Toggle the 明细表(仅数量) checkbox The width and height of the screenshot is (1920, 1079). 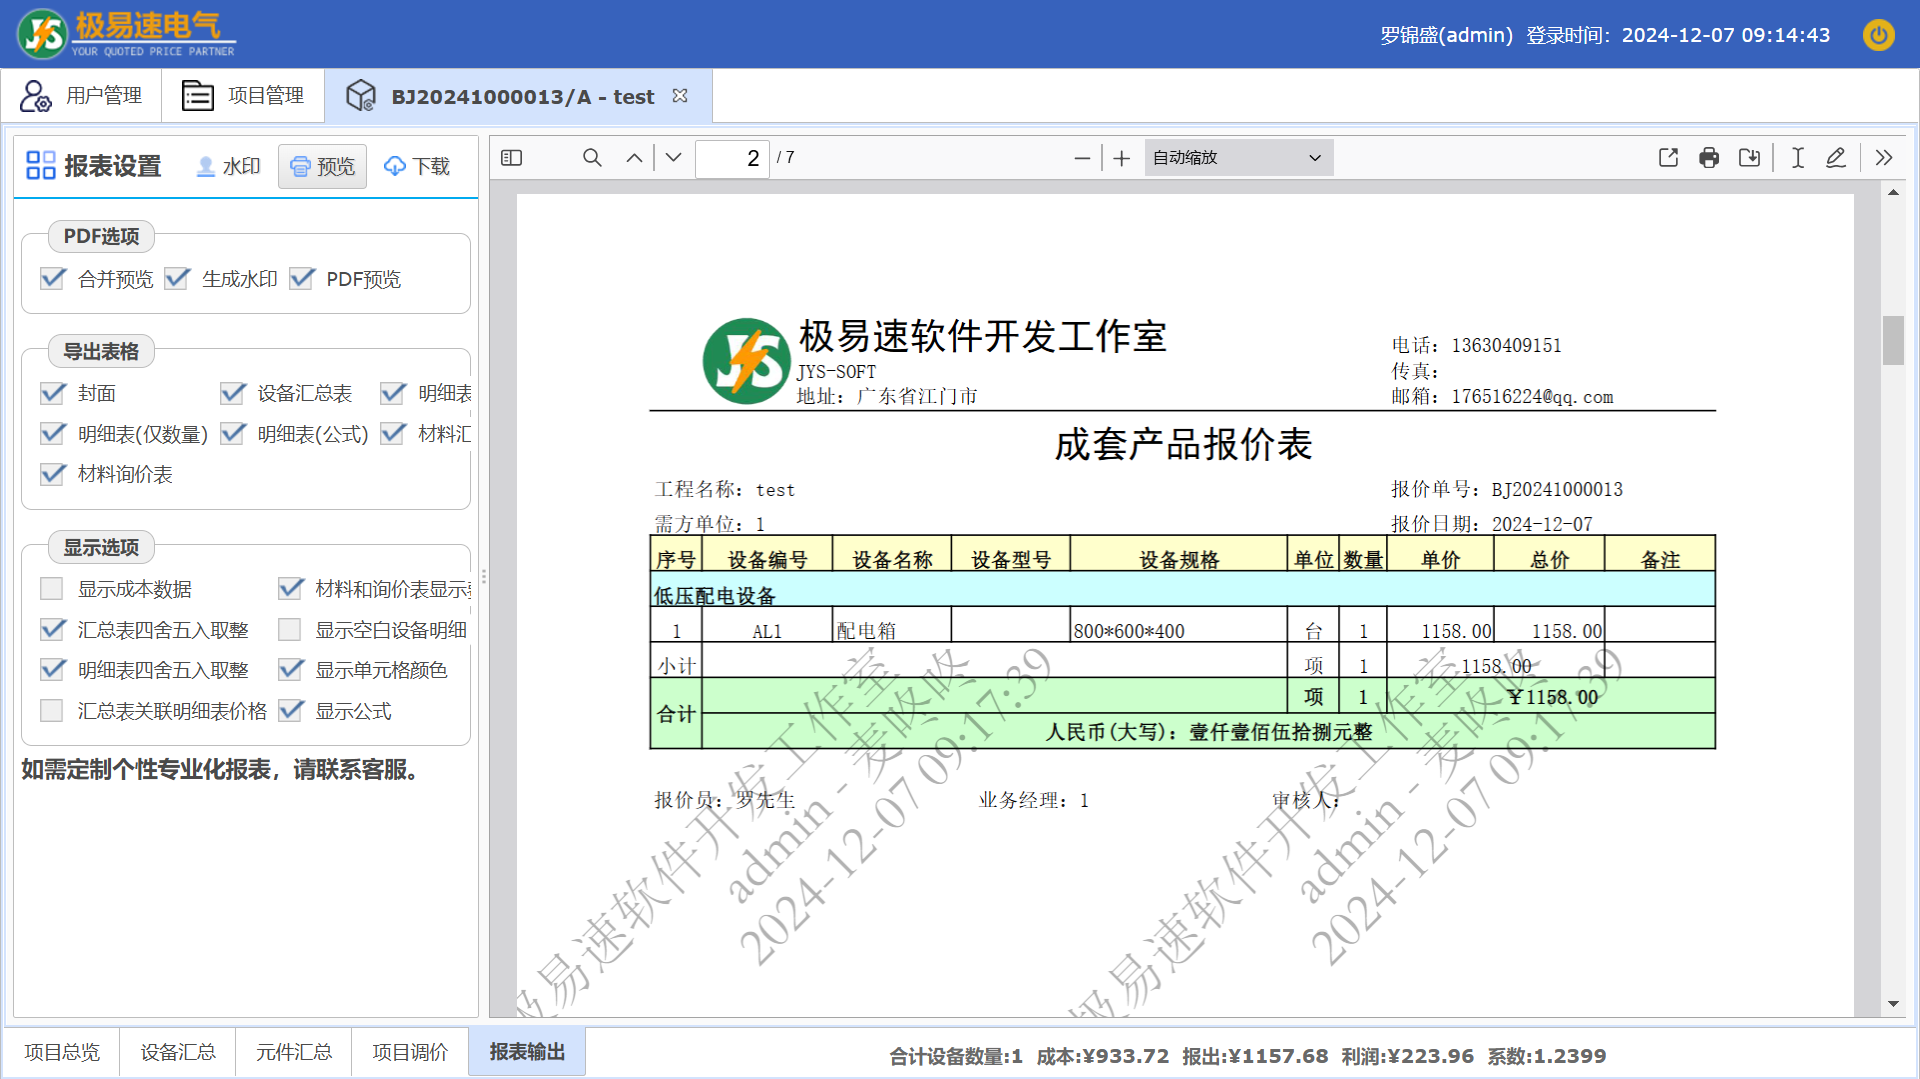[52, 434]
